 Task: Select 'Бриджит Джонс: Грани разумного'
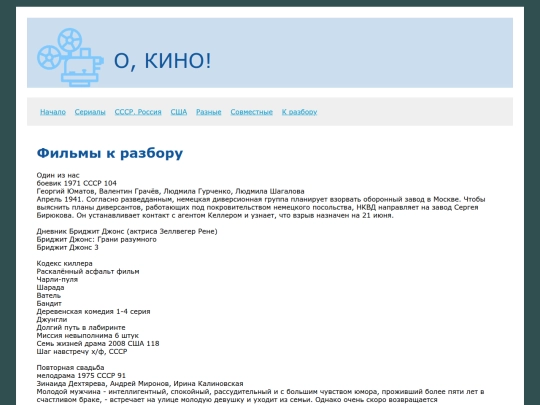click(x=96, y=239)
